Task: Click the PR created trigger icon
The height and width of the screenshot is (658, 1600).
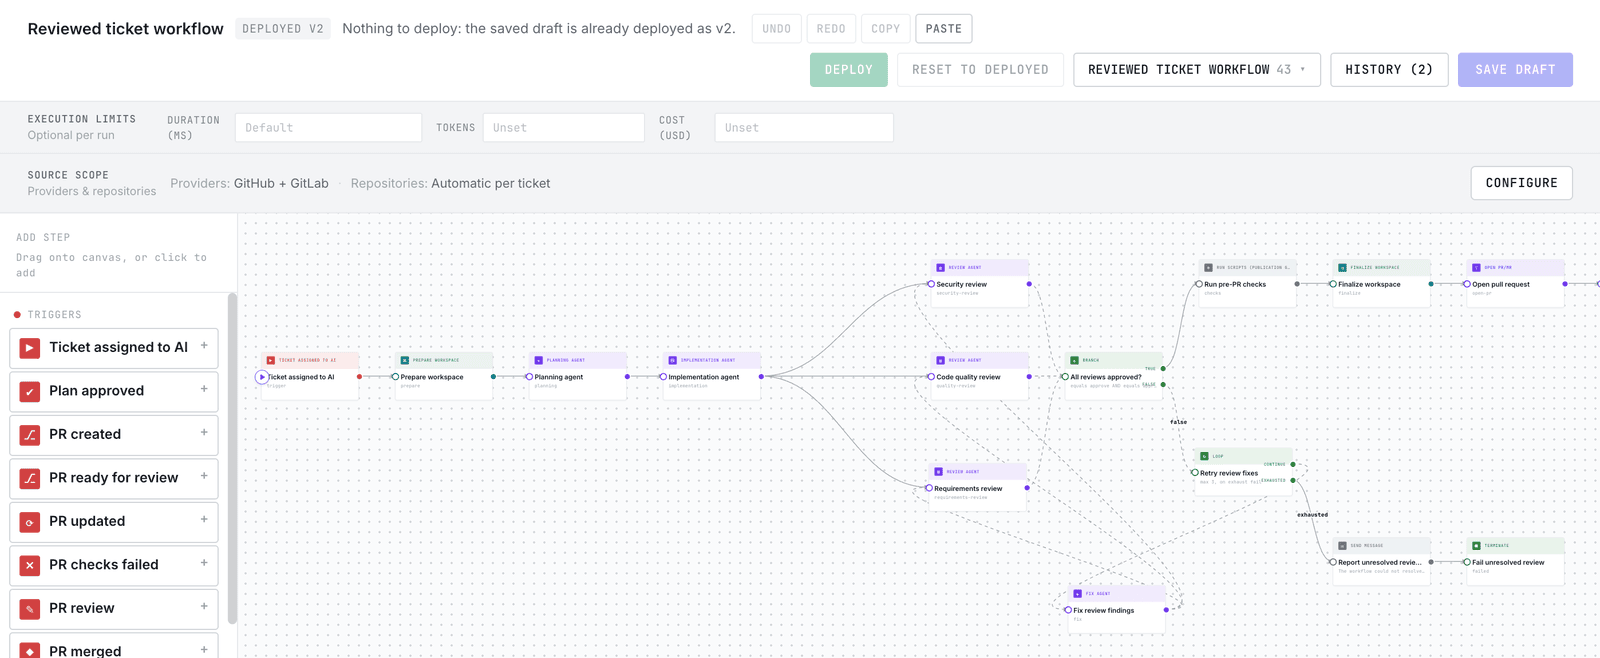Action: (x=30, y=435)
